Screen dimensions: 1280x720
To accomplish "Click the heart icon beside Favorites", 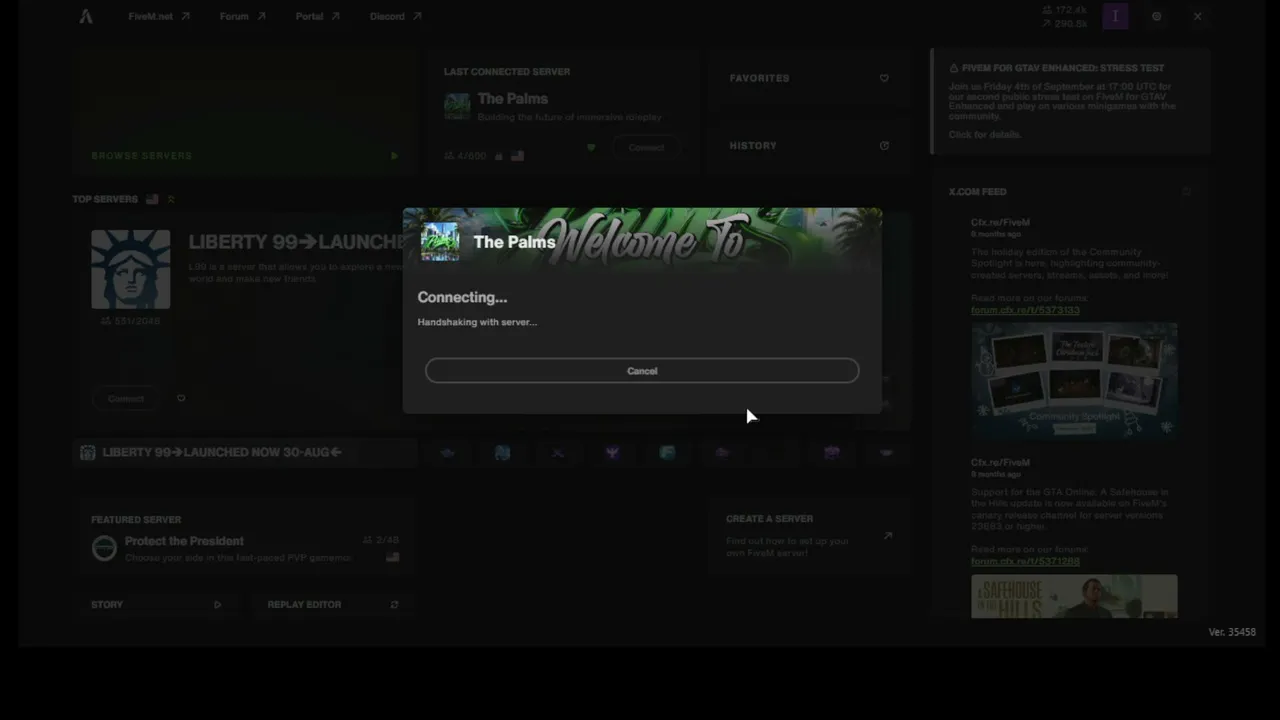I will pos(884,78).
